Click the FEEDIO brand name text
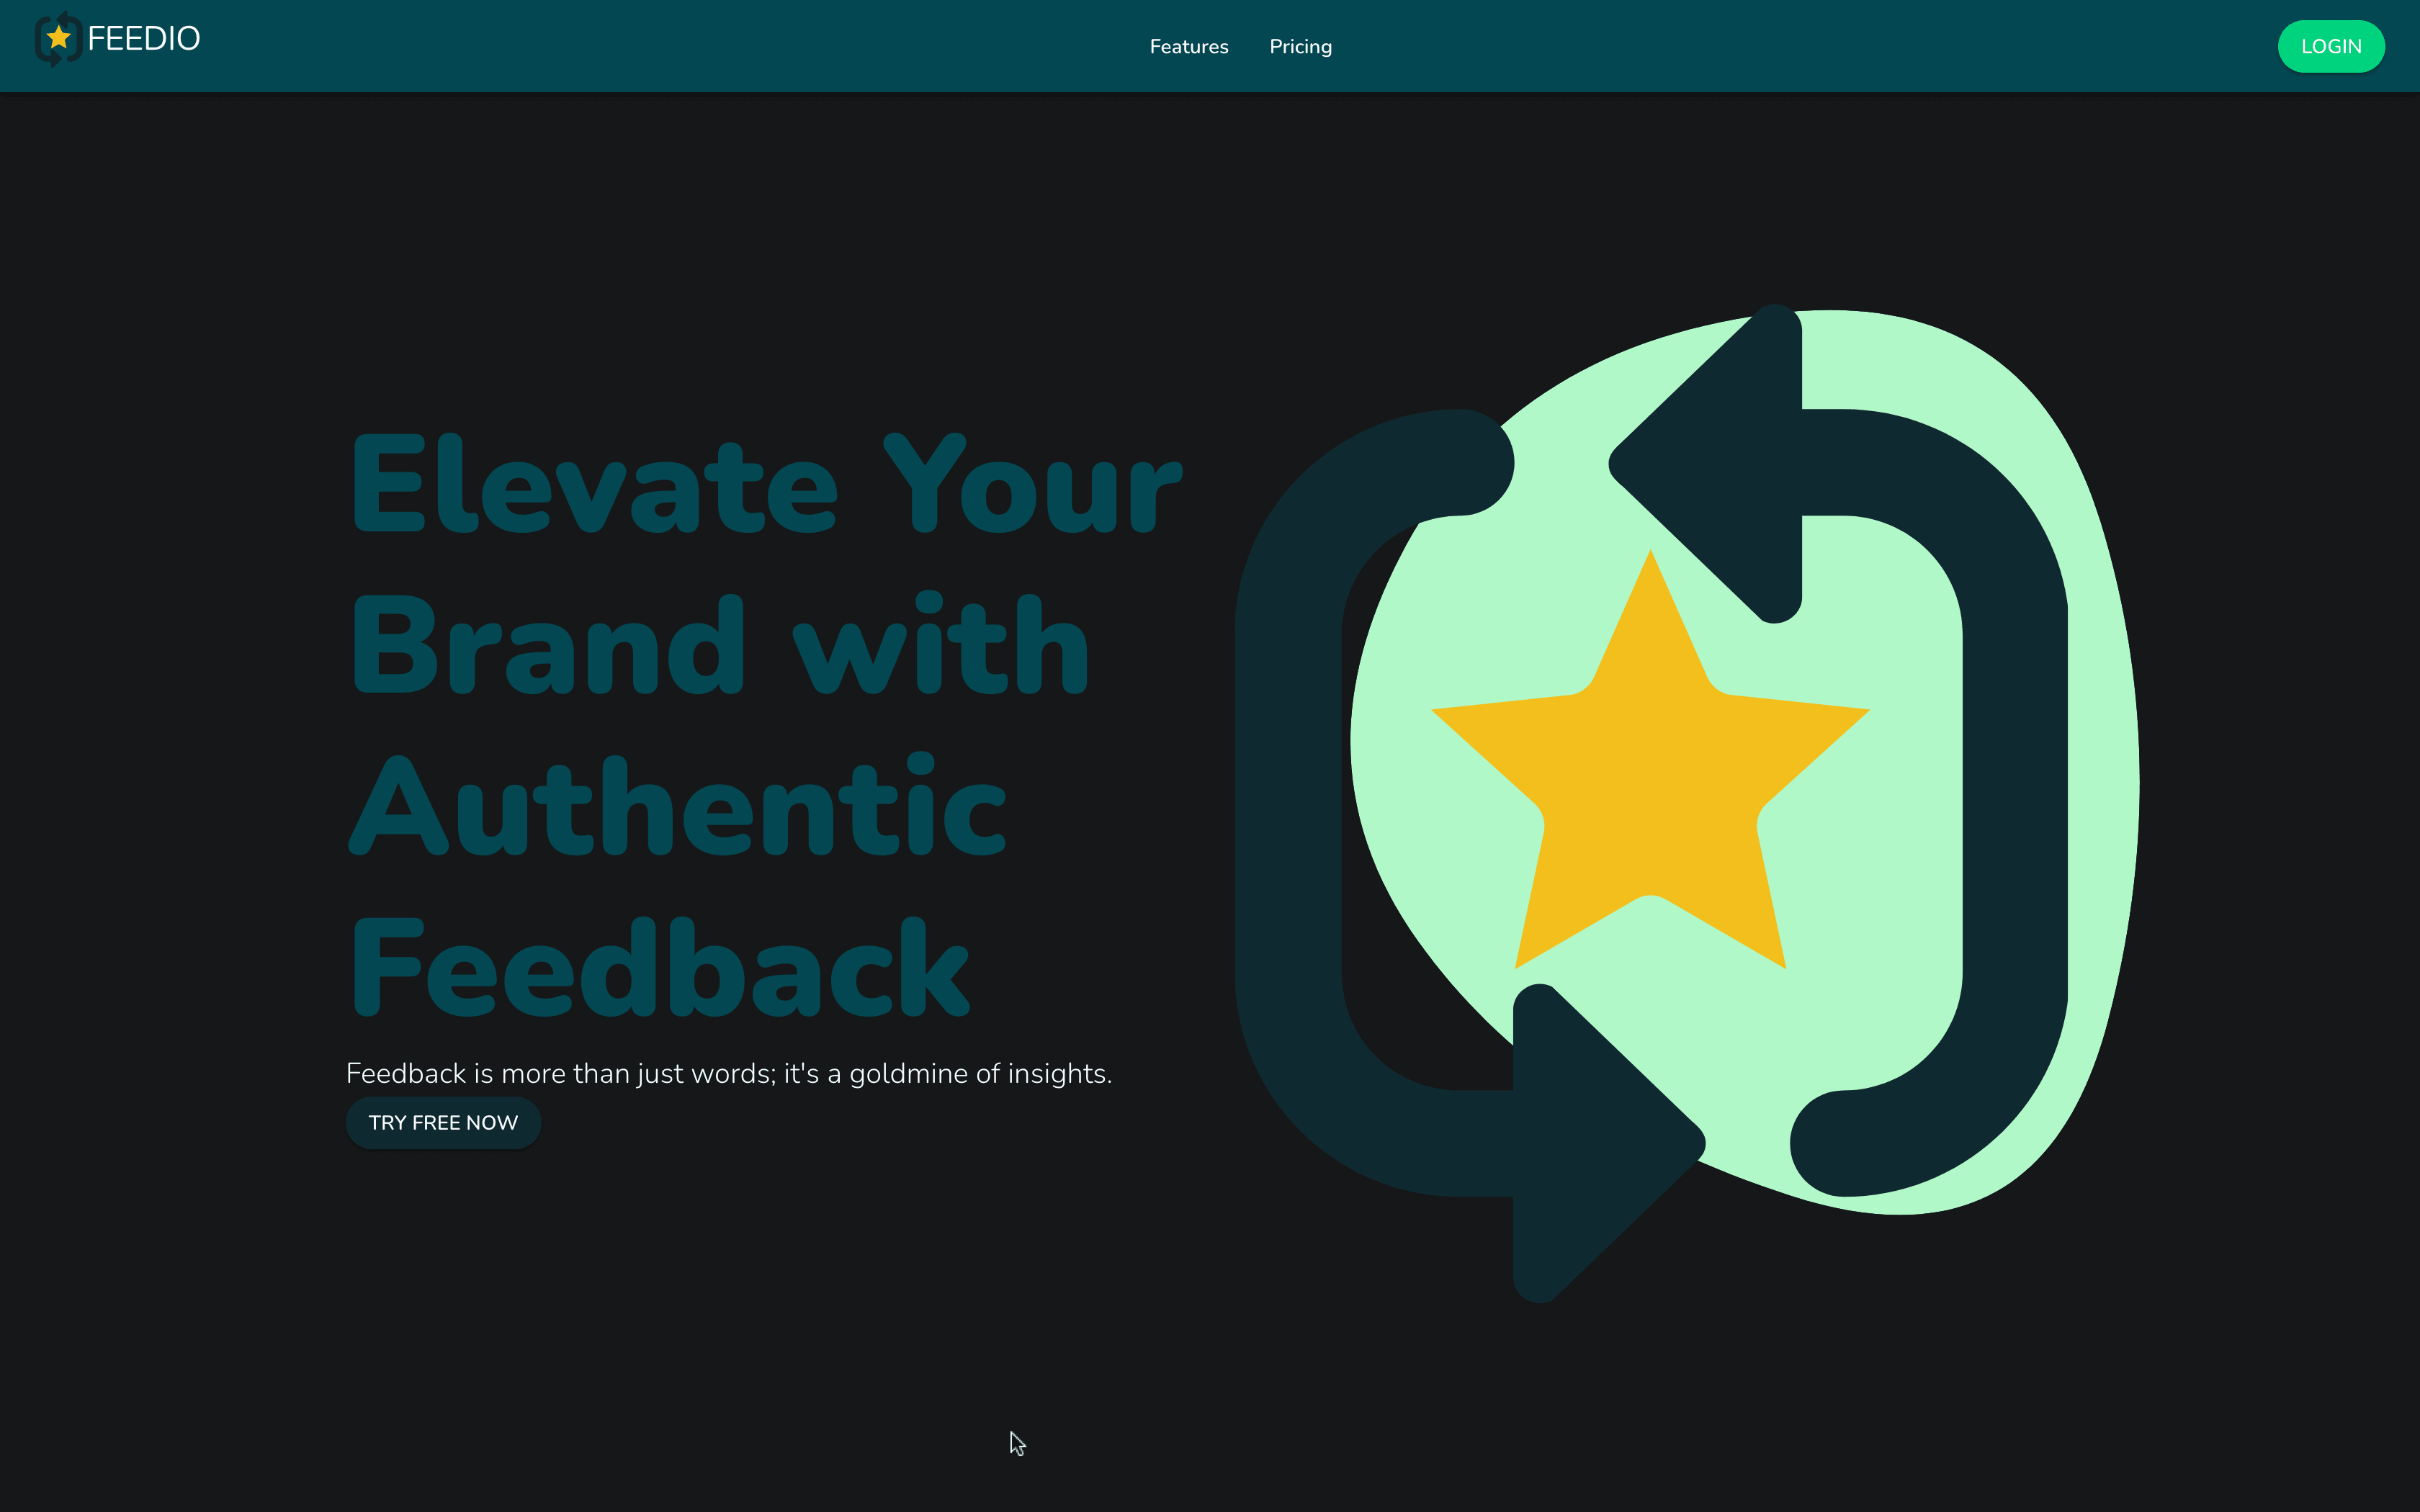The width and height of the screenshot is (2420, 1512). (143, 39)
